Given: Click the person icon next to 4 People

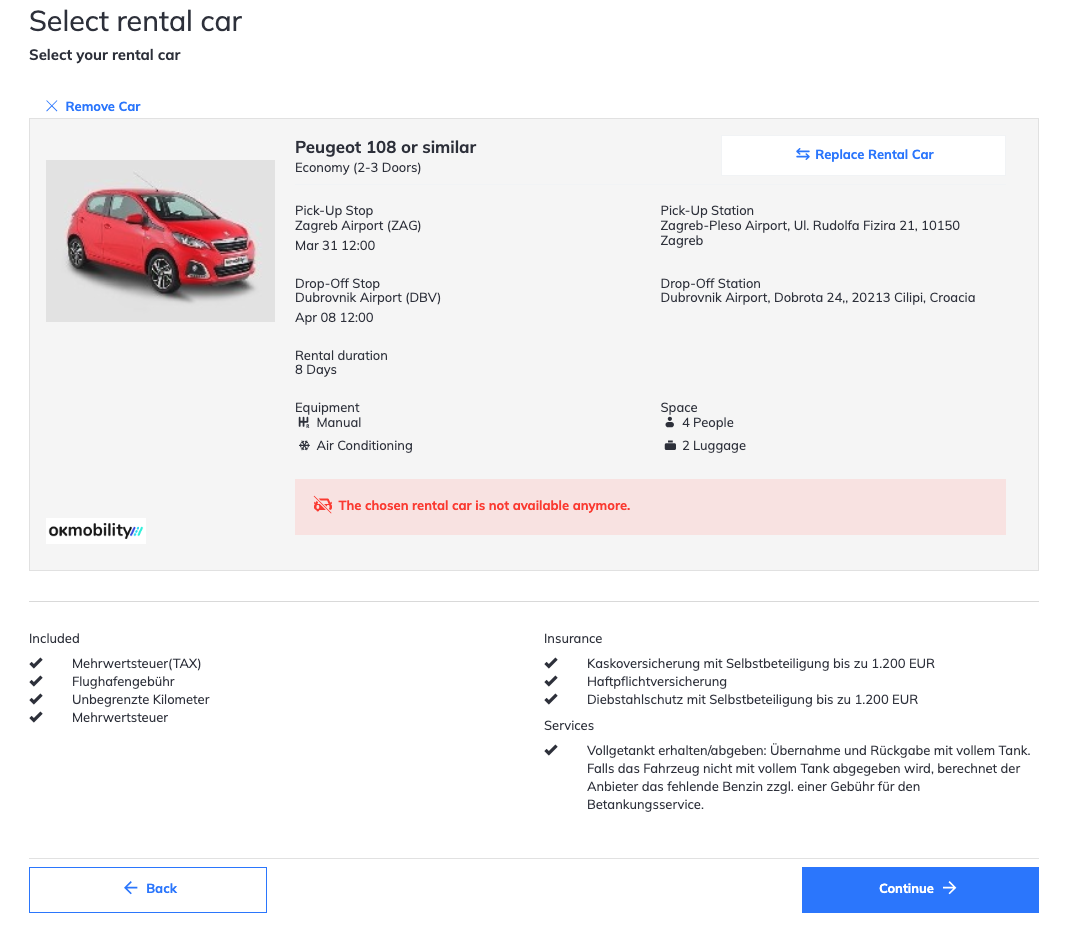Looking at the screenshot, I should click(x=670, y=423).
